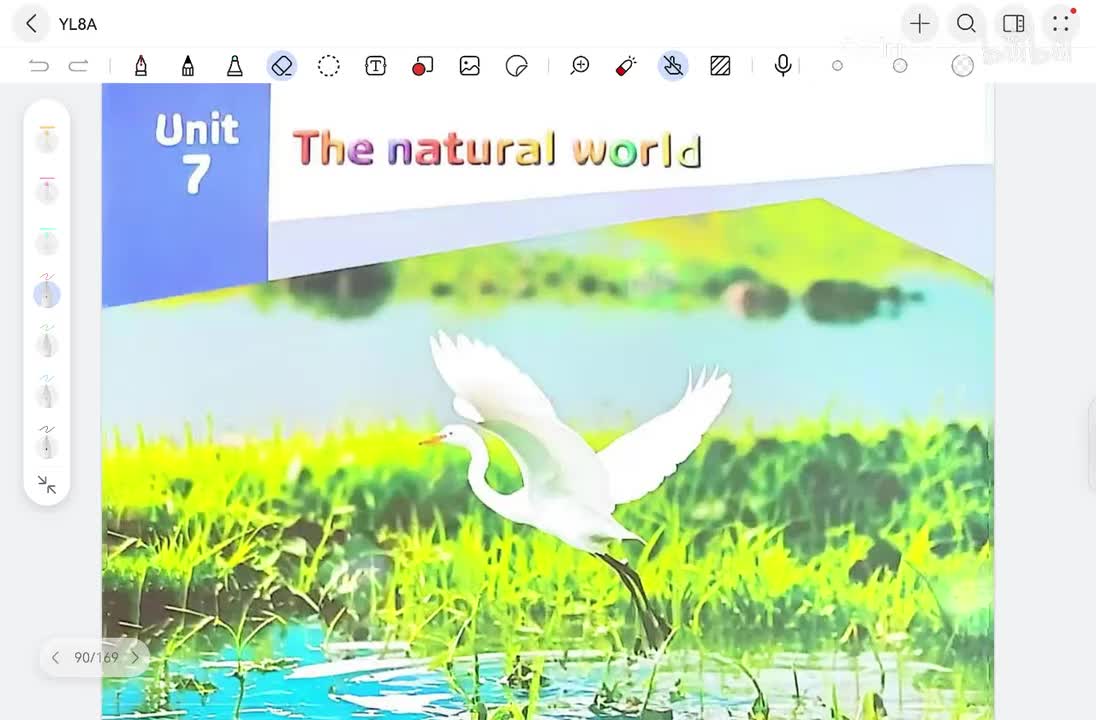Viewport: 1096px width, 720px height.
Task: Select the laser pointer tool
Action: click(x=626, y=66)
